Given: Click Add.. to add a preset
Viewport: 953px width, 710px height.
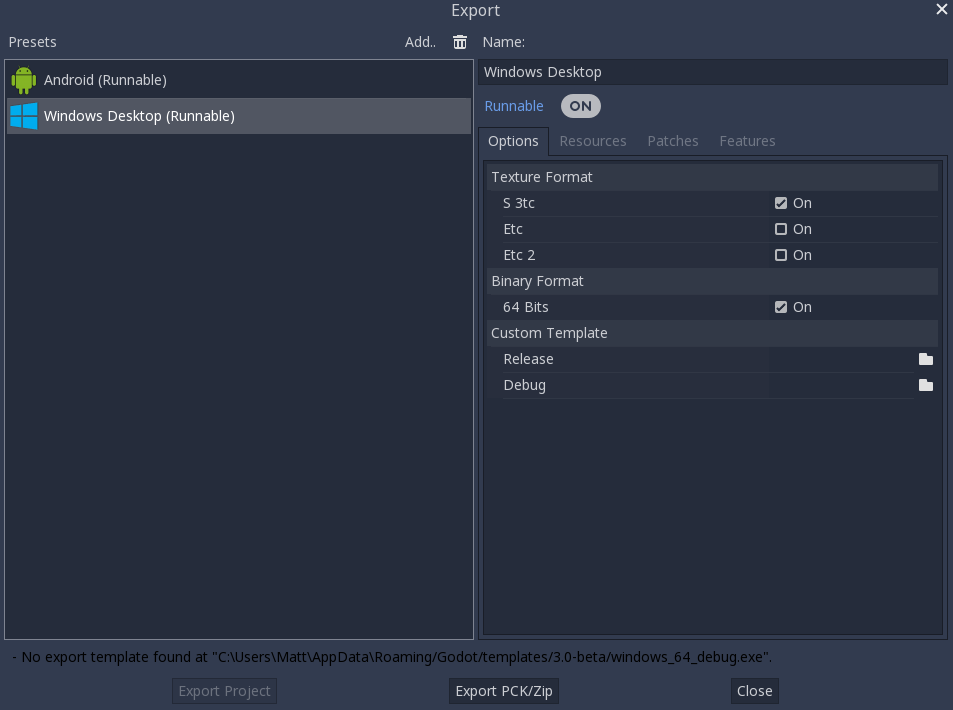Looking at the screenshot, I should tap(421, 42).
